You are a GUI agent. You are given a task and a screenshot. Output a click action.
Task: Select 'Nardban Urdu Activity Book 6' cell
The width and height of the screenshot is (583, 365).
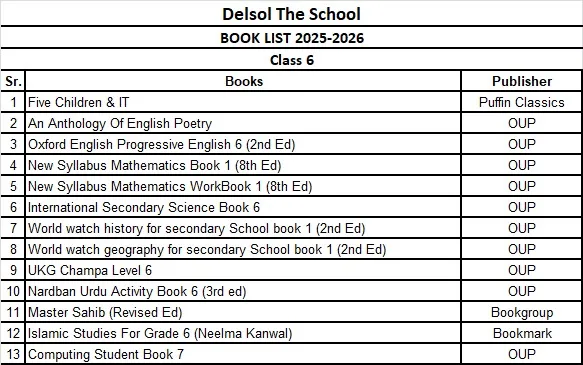pyautogui.click(x=244, y=291)
